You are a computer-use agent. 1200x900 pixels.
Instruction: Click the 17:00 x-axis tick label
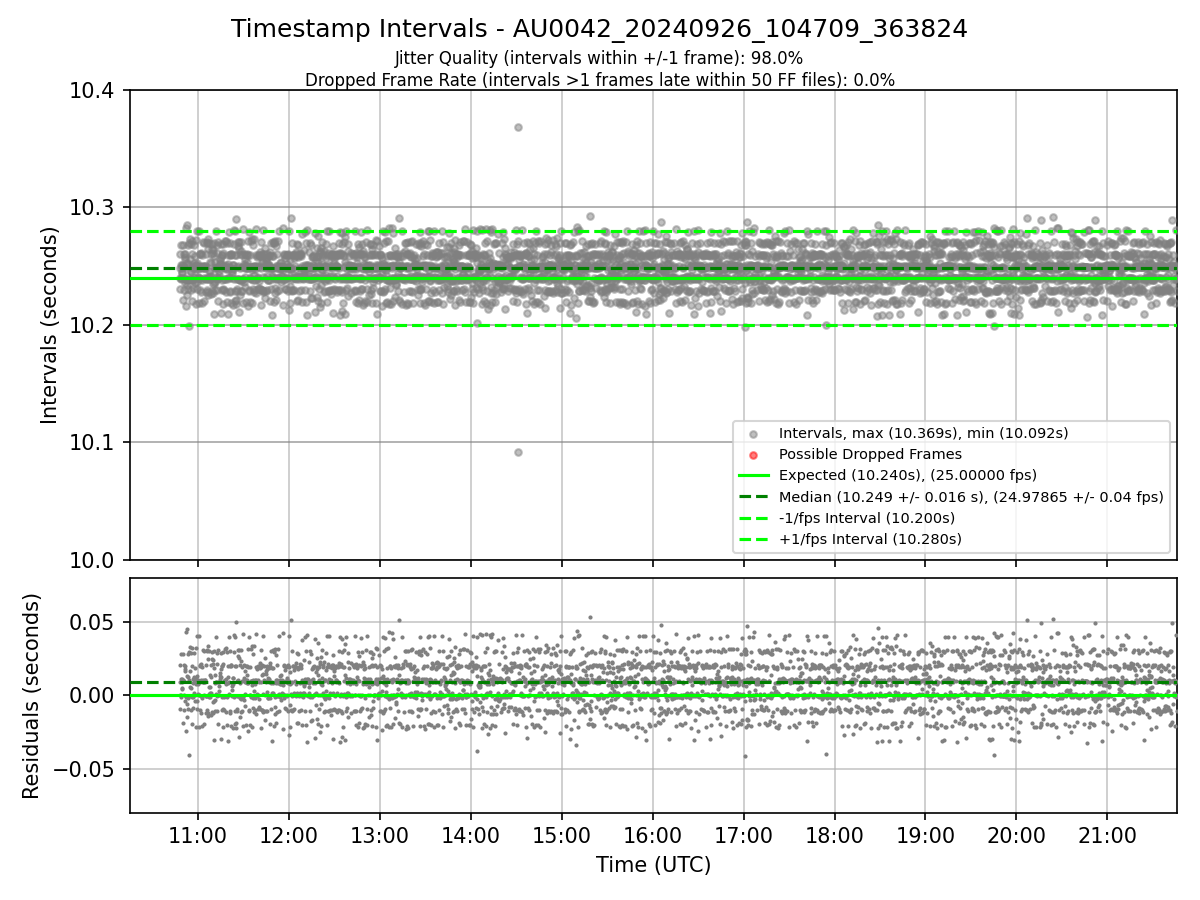point(743,834)
